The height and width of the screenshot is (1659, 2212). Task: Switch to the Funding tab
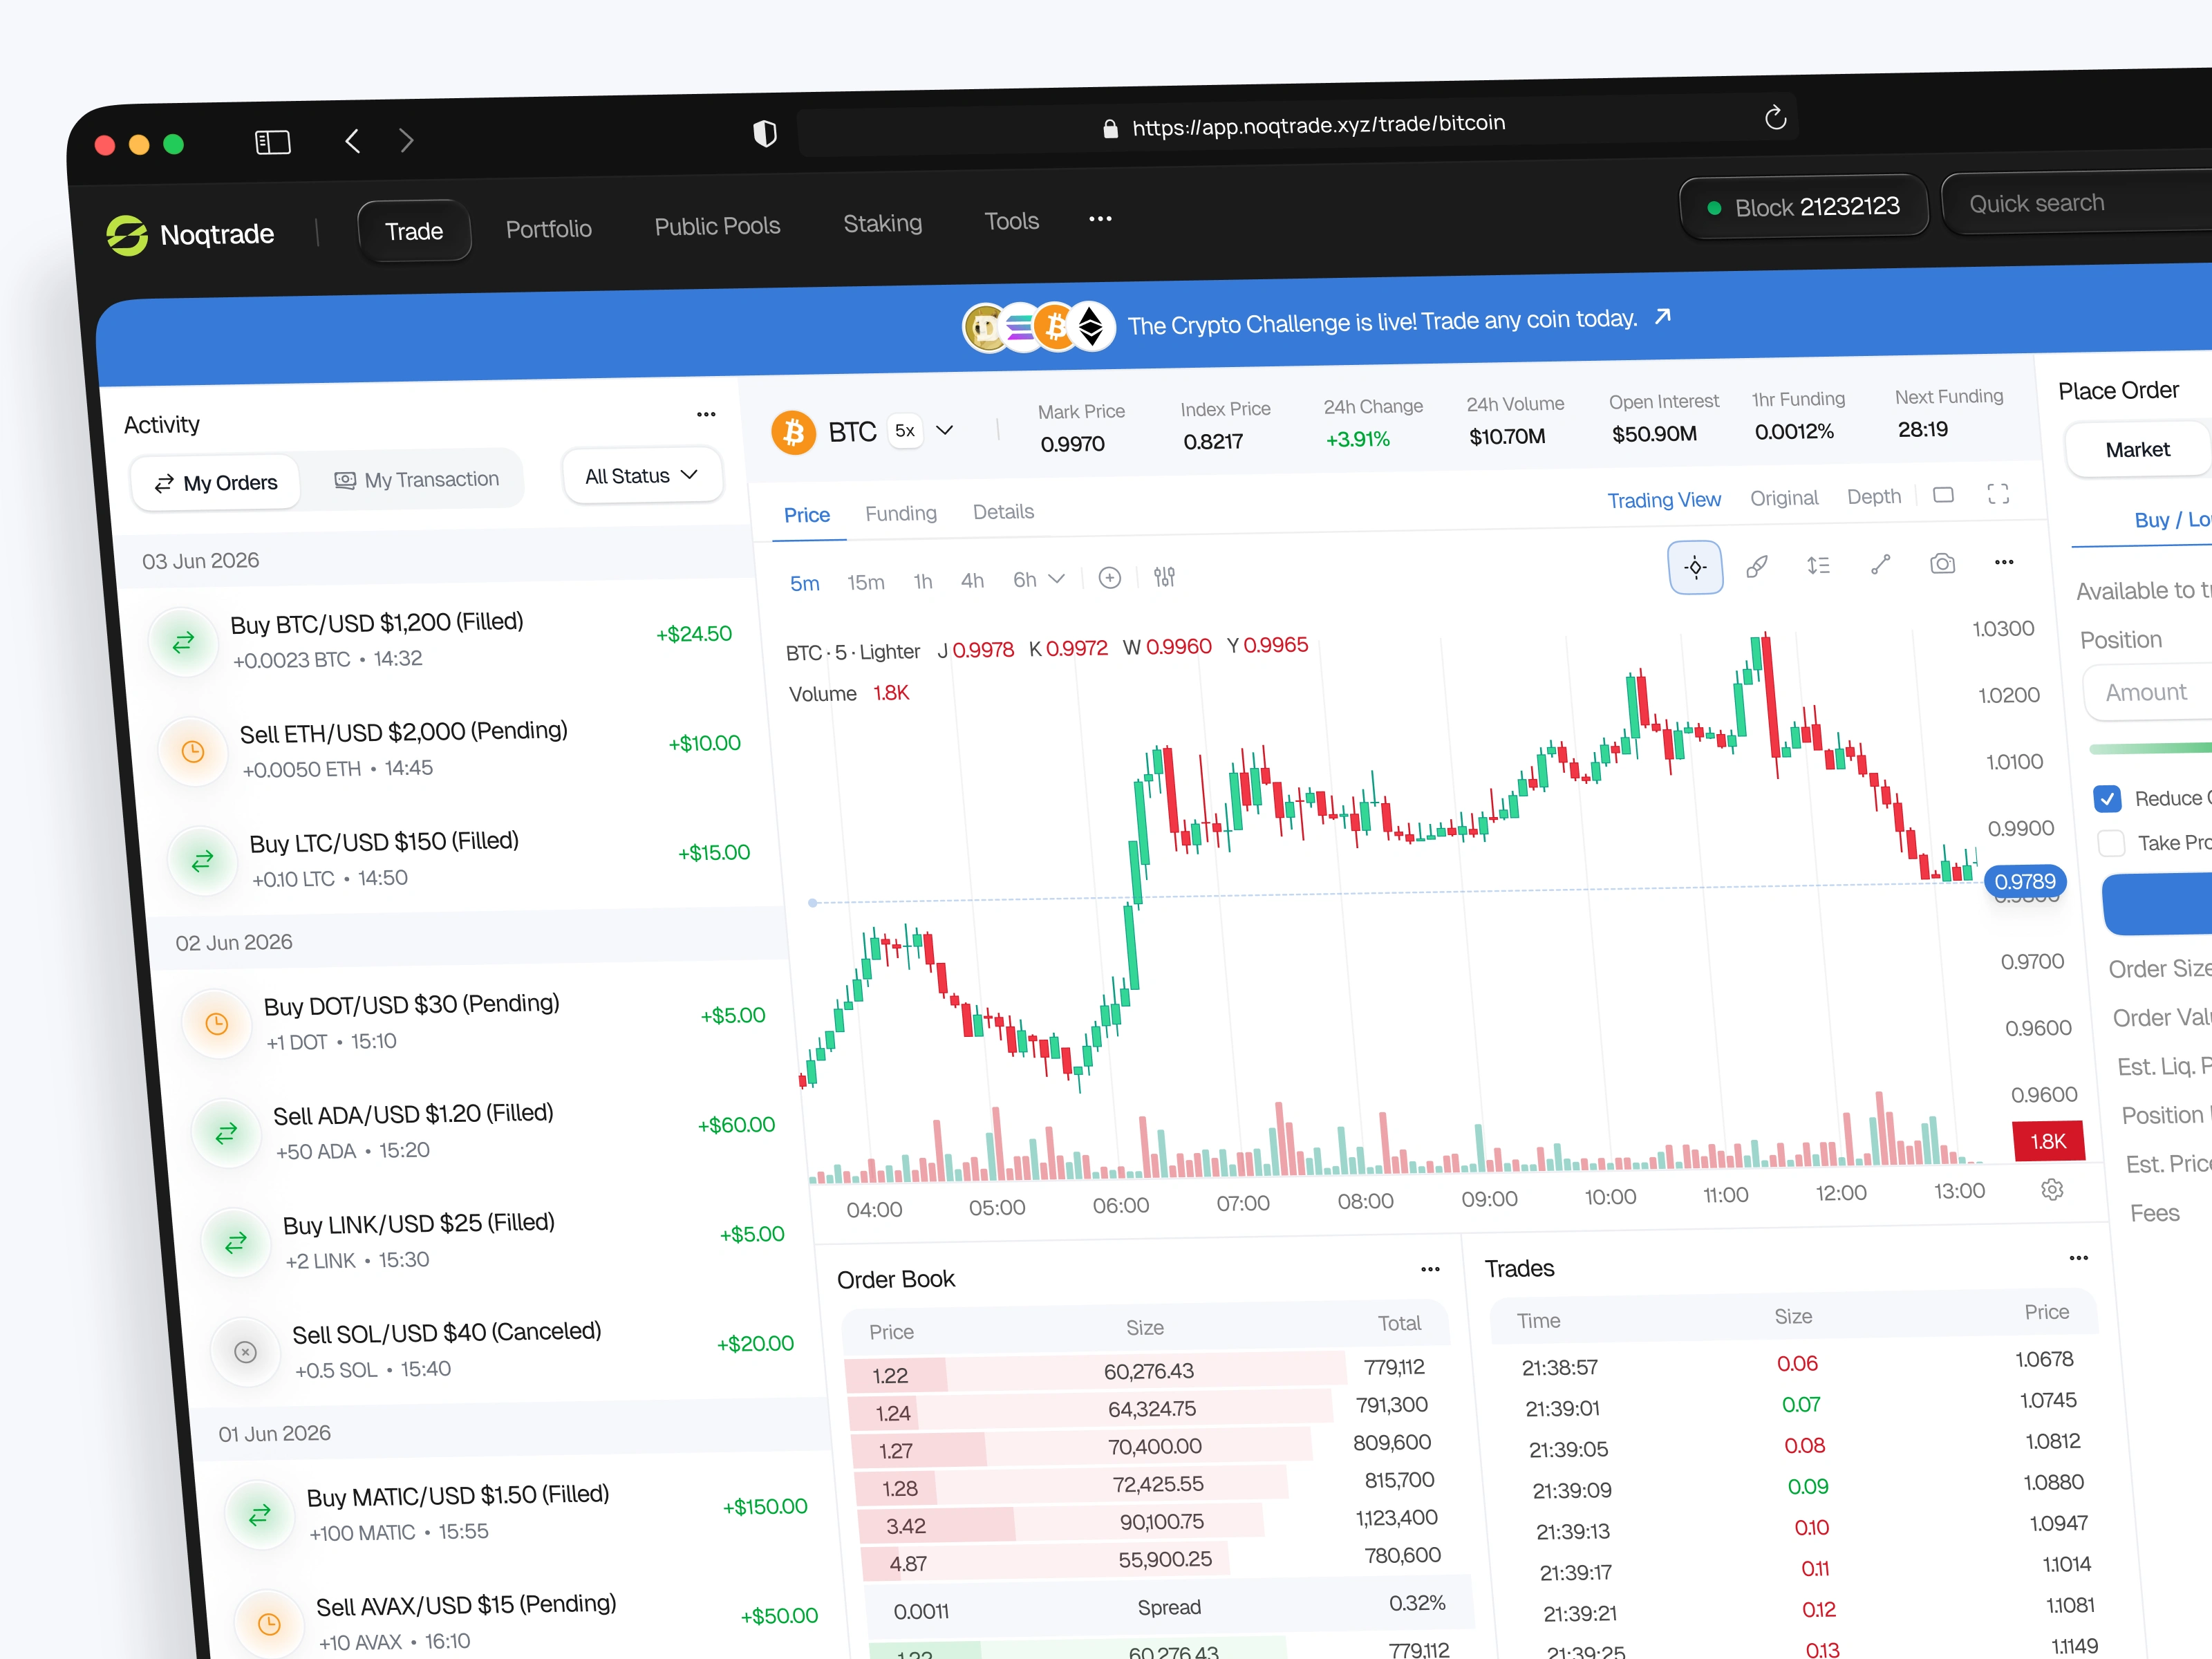[x=900, y=513]
